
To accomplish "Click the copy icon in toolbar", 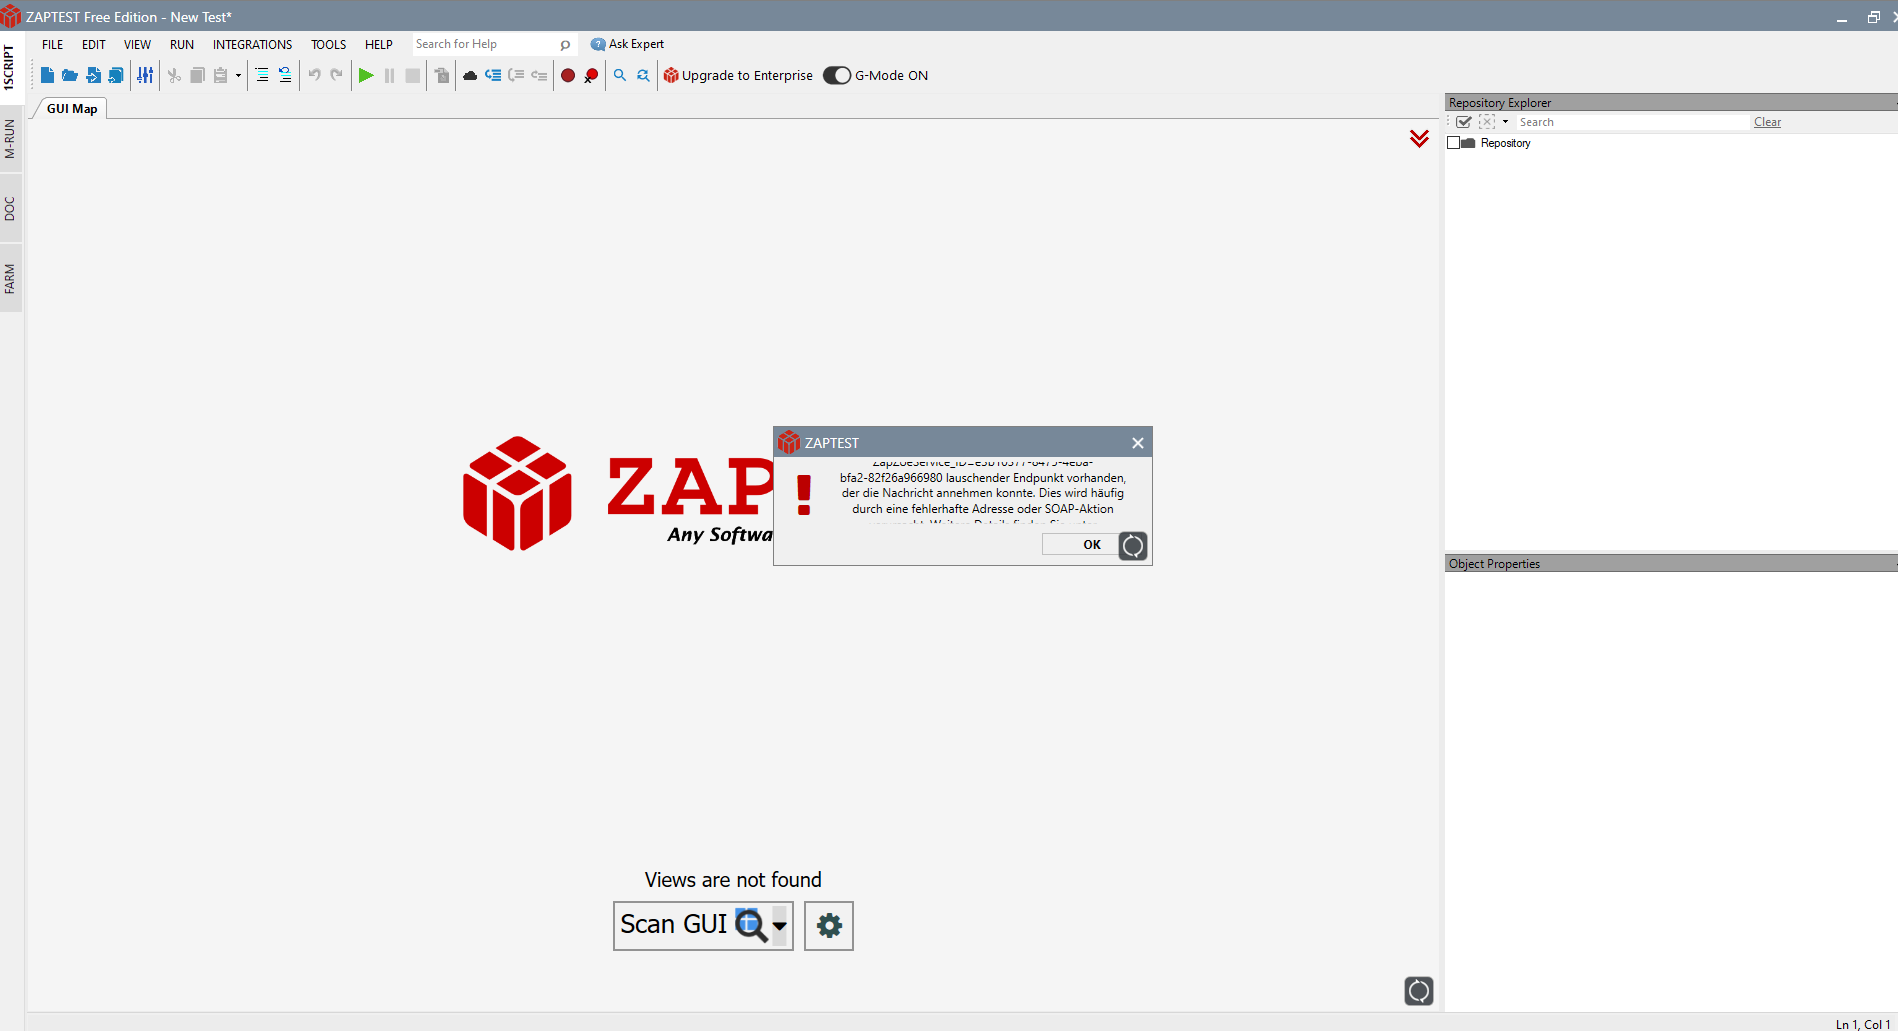I will [197, 76].
